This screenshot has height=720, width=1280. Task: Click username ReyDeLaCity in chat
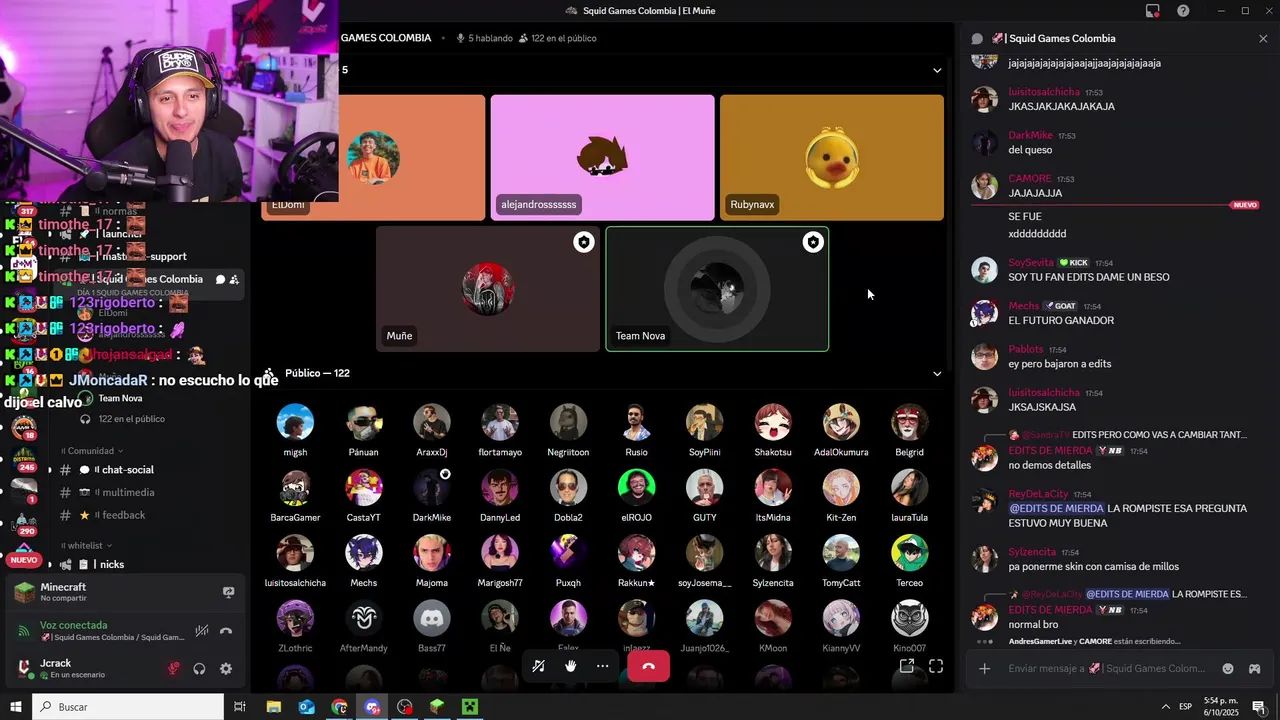click(1038, 494)
